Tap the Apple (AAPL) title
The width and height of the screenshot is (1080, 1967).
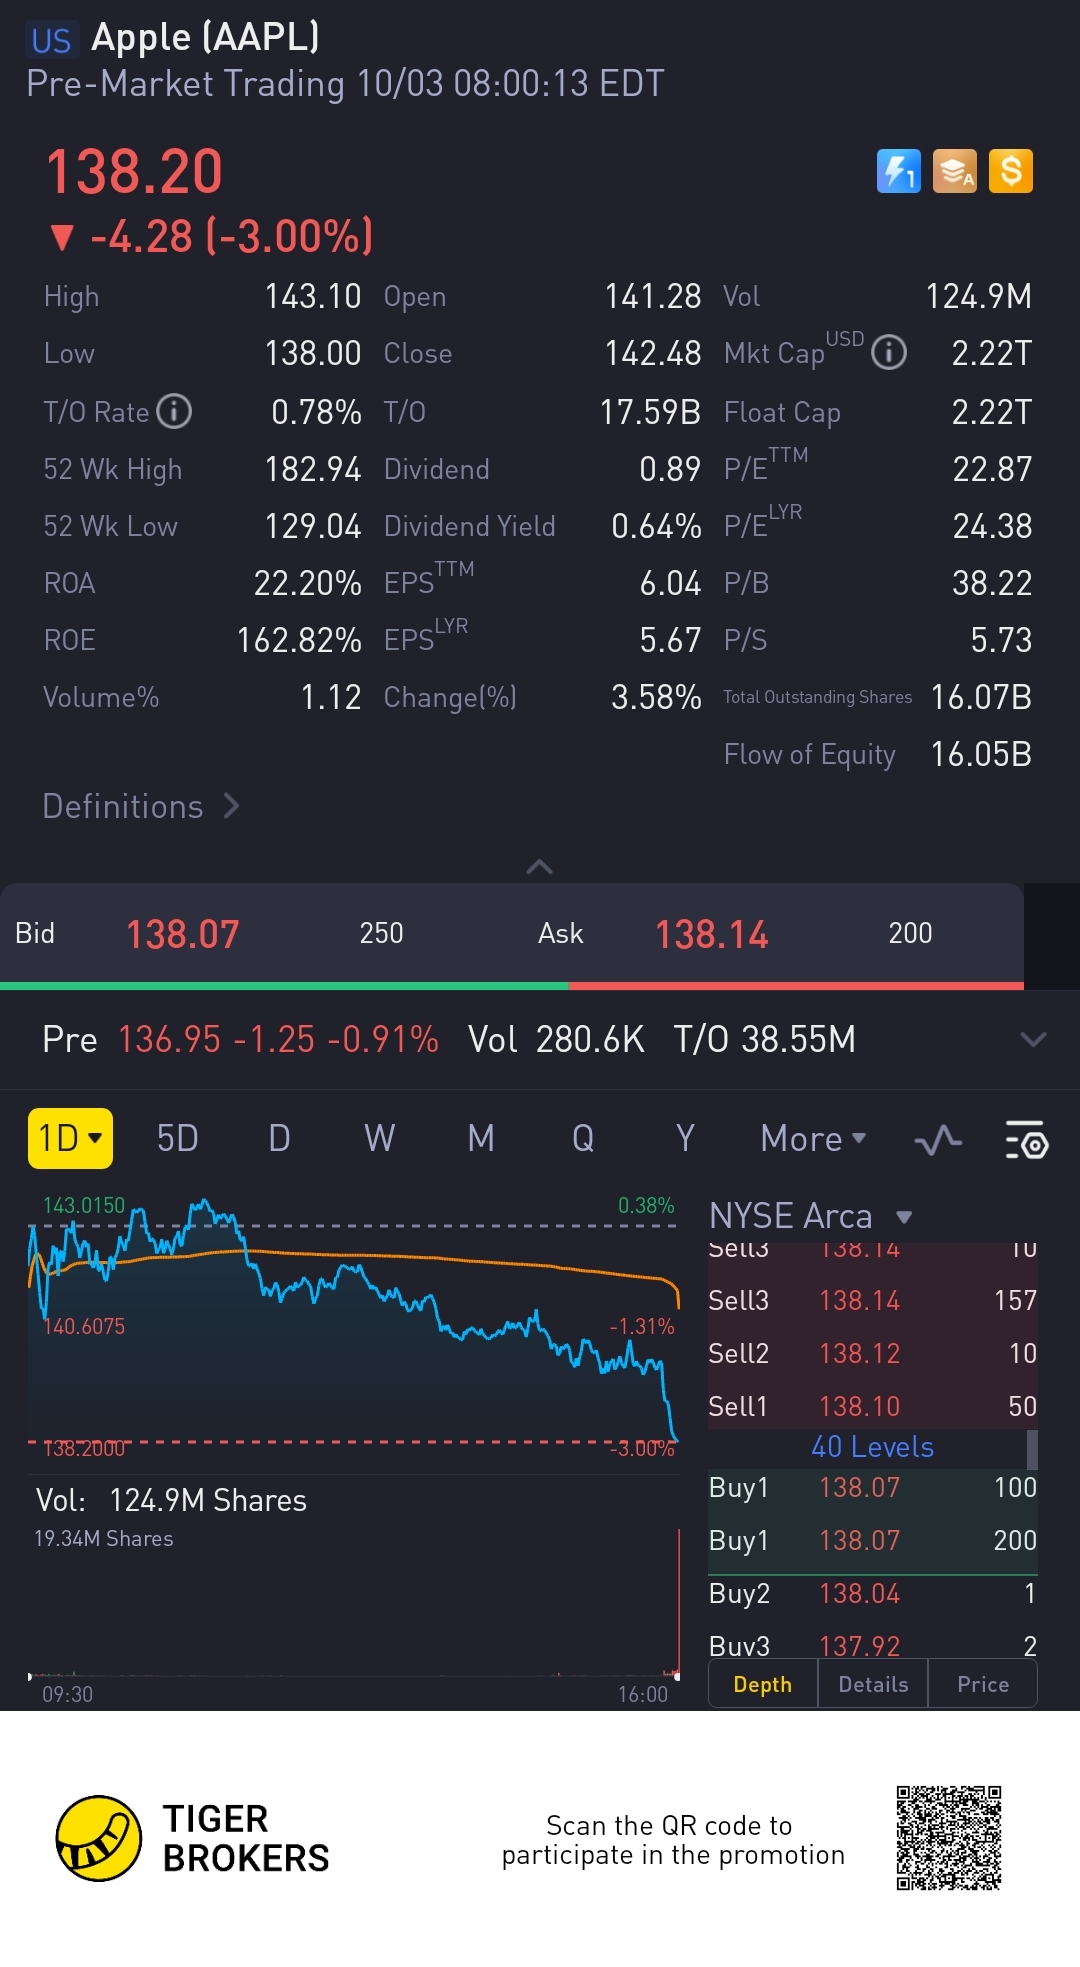click(205, 37)
